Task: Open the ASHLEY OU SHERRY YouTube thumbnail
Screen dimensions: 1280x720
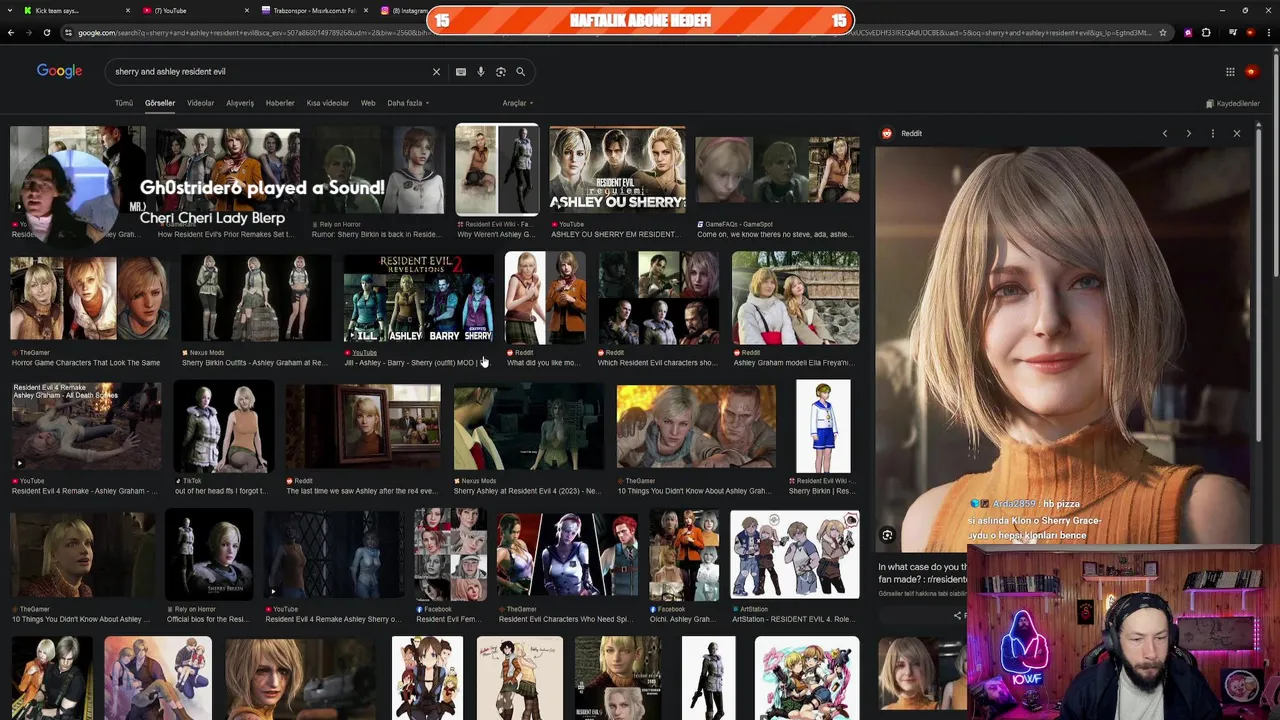Action: pos(617,170)
